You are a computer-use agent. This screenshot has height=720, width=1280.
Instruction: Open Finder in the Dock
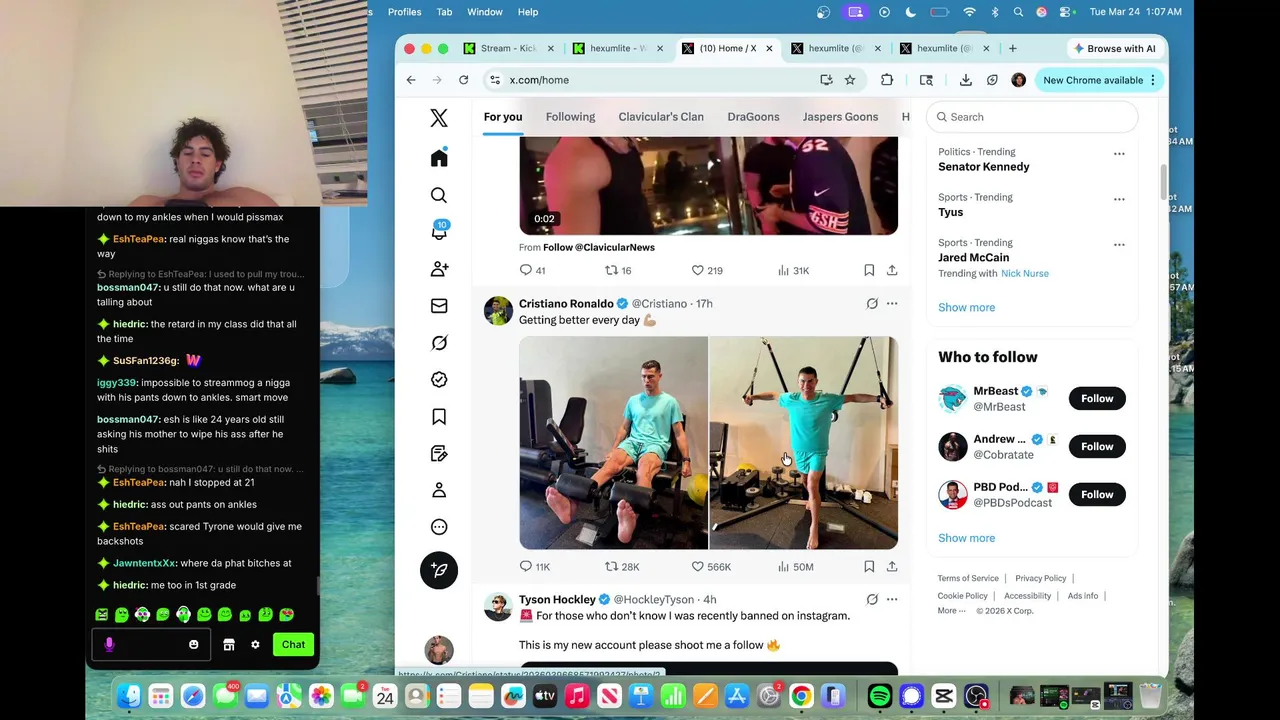tap(129, 696)
